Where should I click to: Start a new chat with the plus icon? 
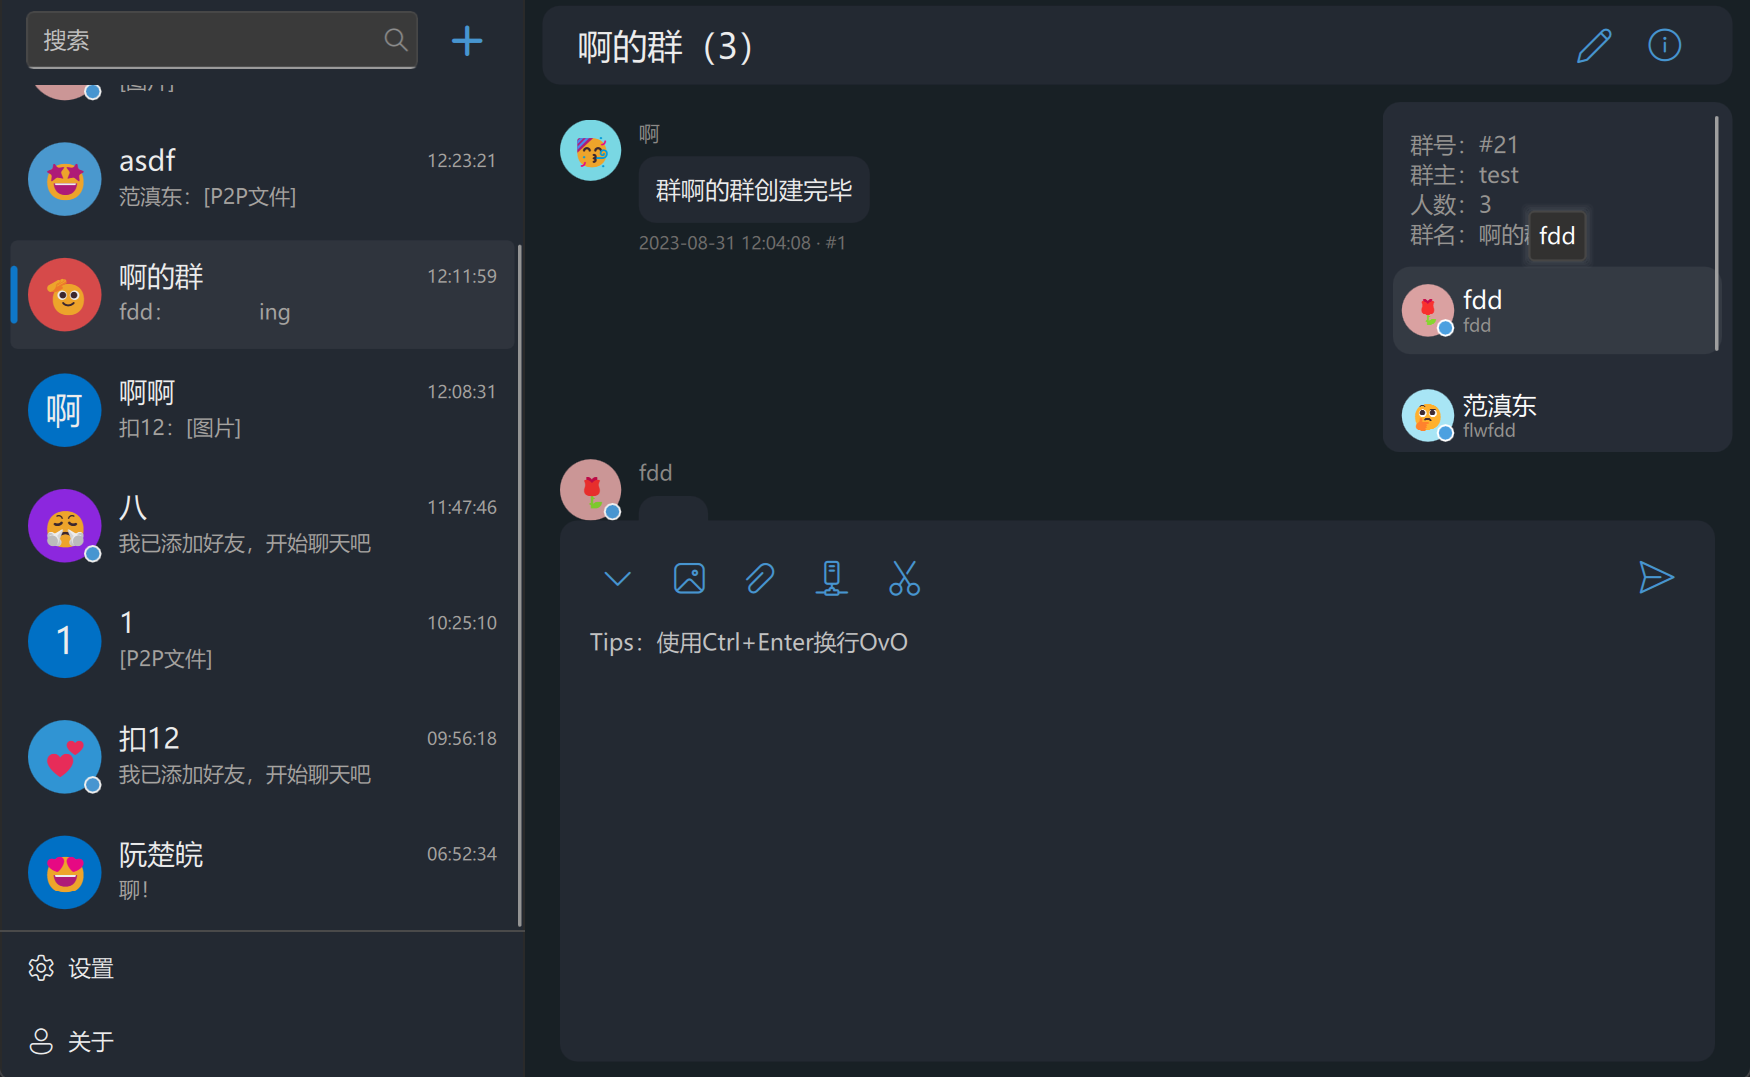tap(466, 40)
